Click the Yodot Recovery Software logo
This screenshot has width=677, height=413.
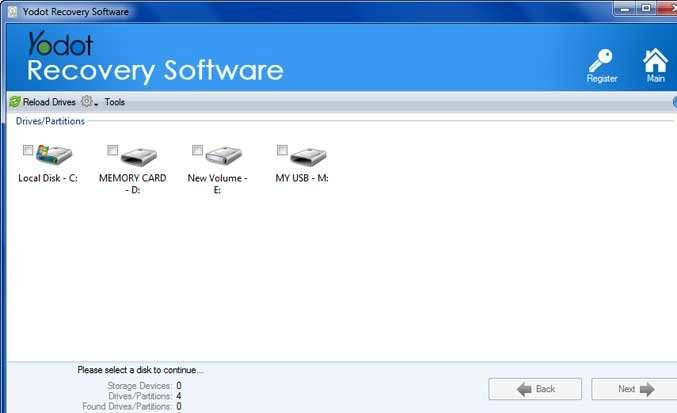point(155,57)
